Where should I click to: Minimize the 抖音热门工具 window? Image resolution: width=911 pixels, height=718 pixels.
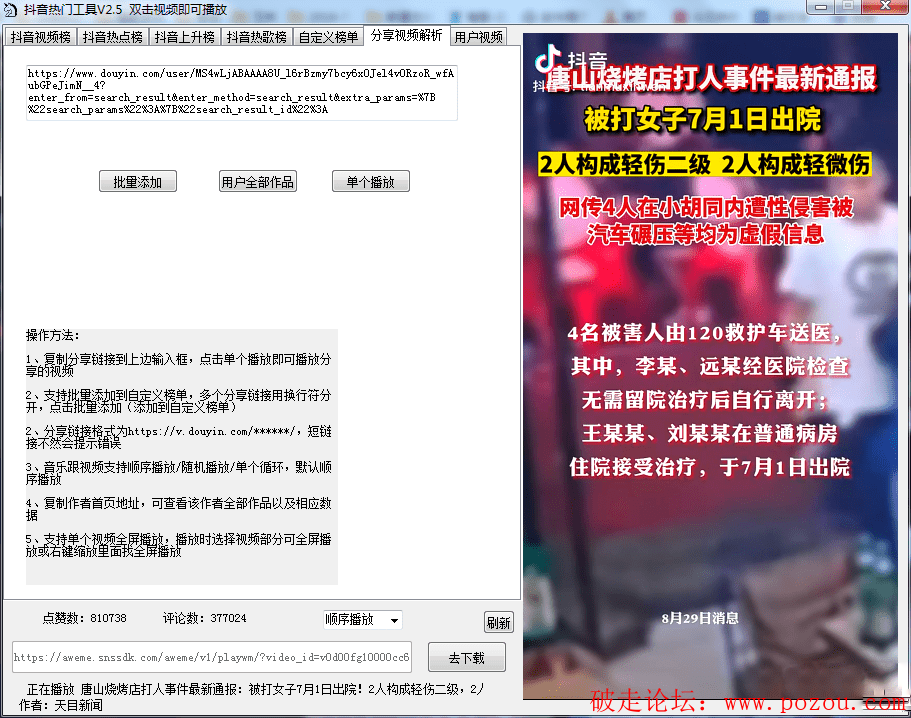pos(820,6)
